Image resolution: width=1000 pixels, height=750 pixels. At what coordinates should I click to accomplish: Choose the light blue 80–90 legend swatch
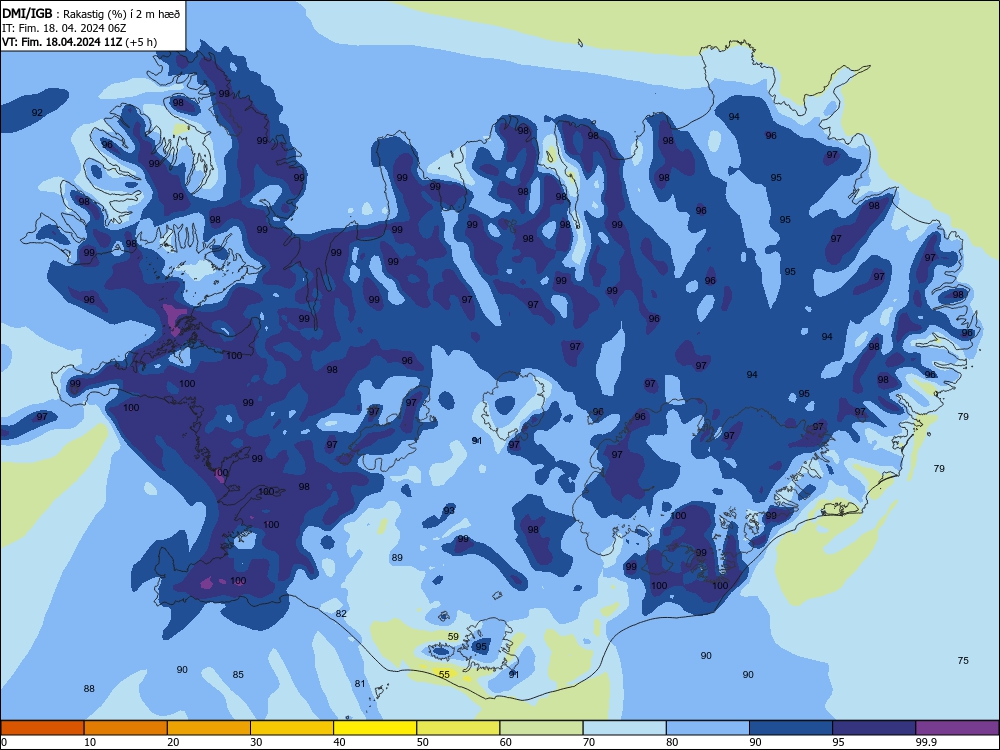click(x=708, y=728)
